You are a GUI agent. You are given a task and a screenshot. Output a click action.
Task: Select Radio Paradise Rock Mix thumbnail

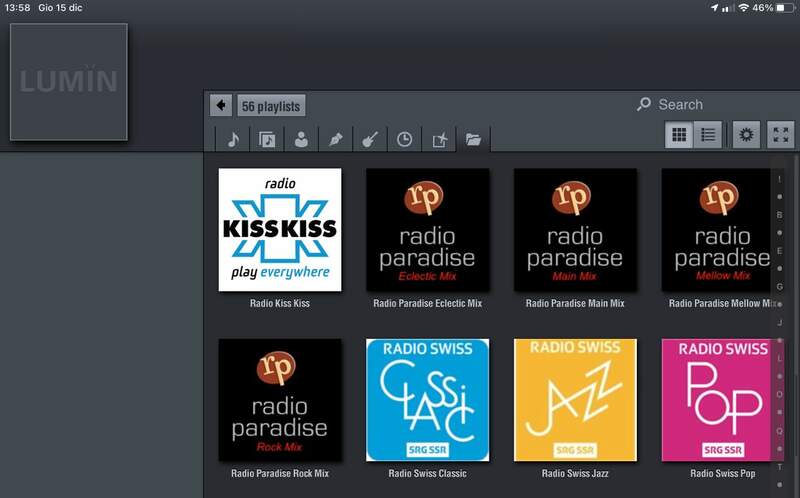point(280,400)
